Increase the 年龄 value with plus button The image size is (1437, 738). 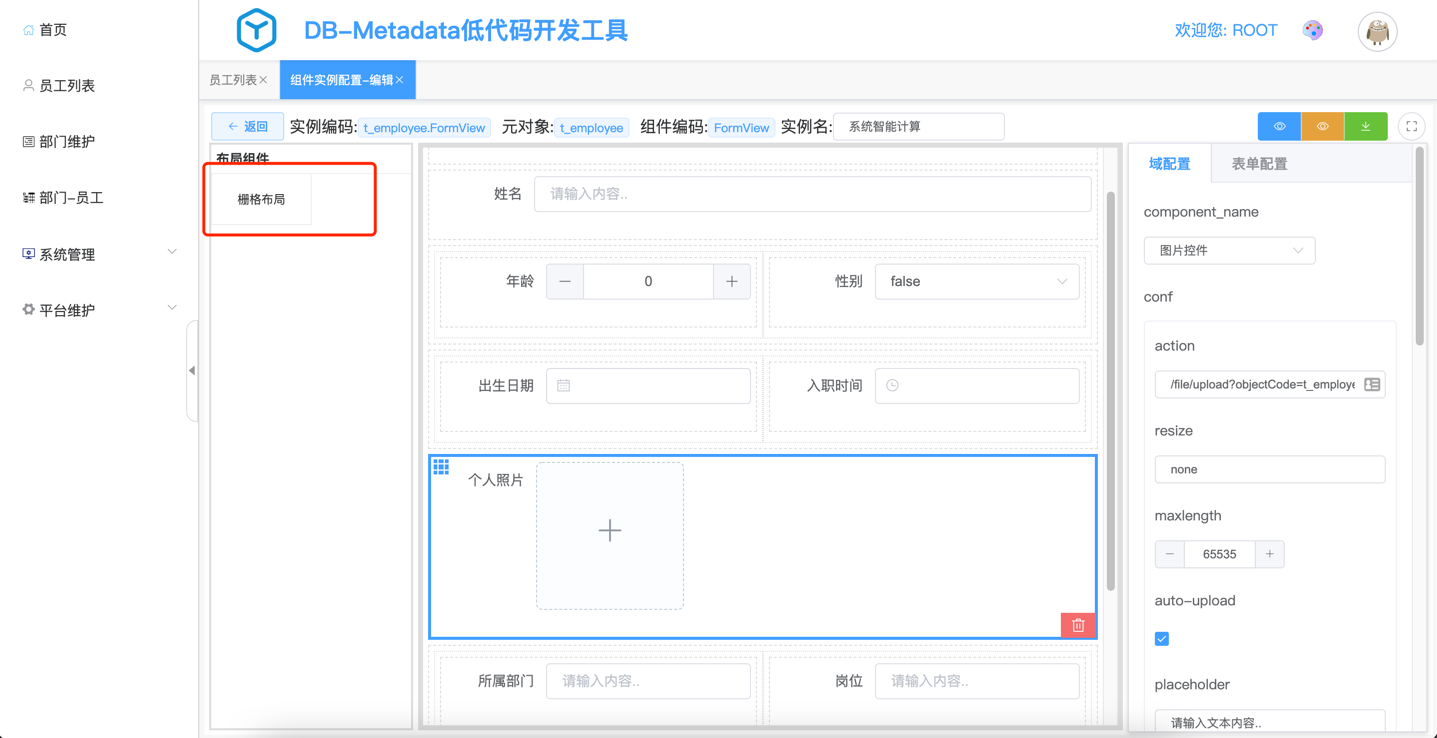coord(732,282)
